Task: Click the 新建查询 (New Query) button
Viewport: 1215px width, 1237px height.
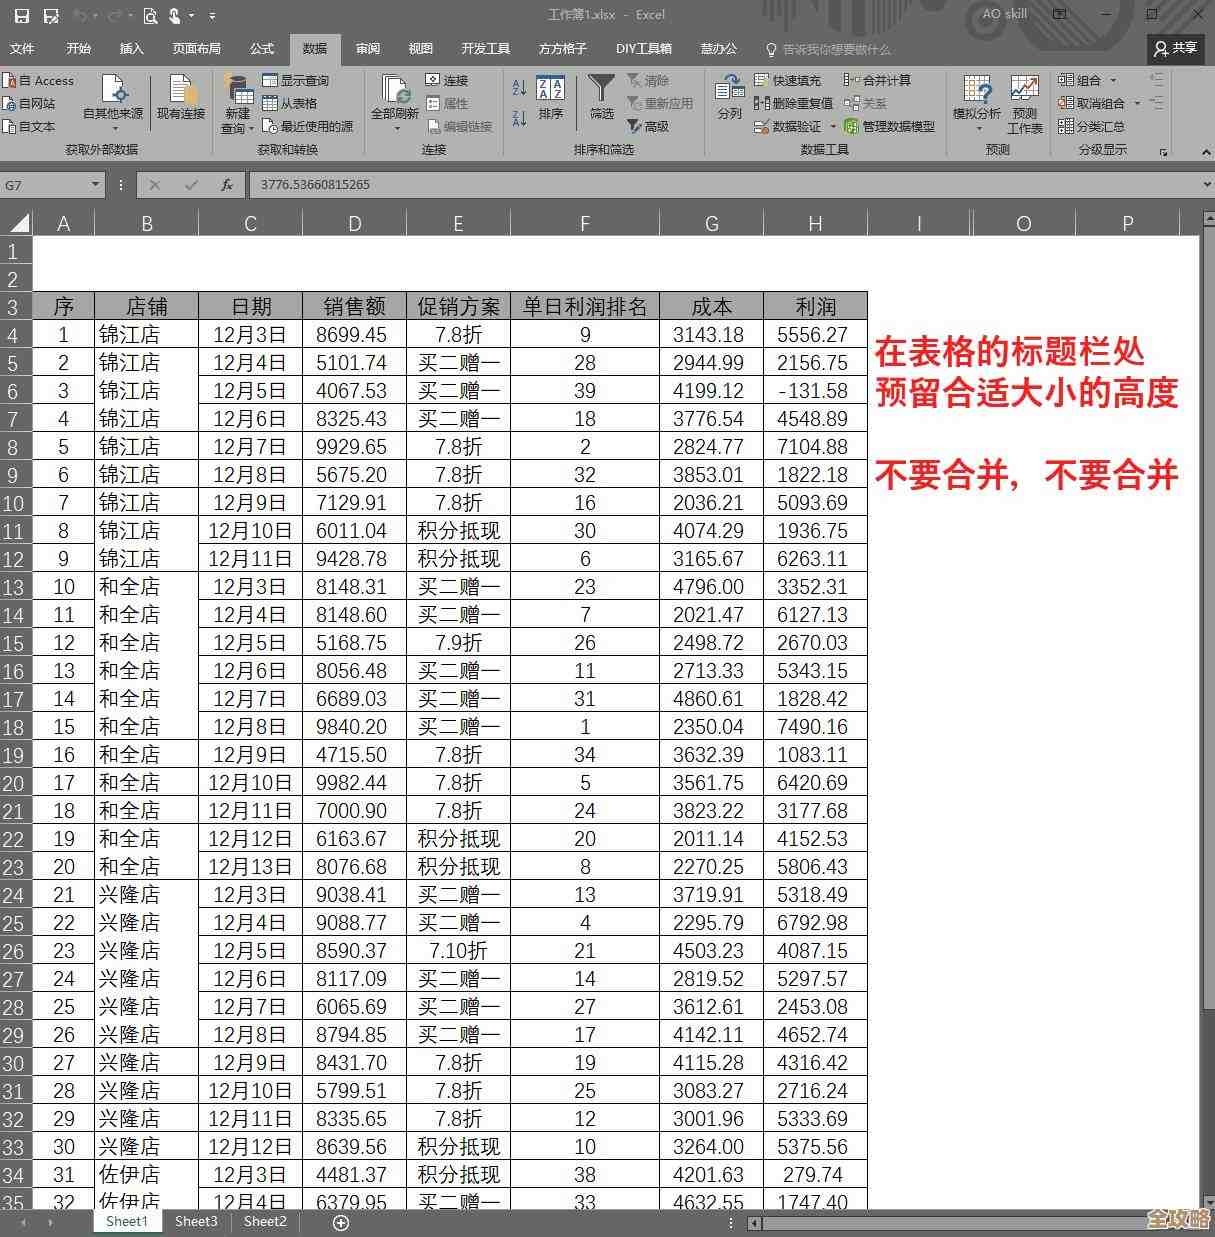Action: coord(237,103)
